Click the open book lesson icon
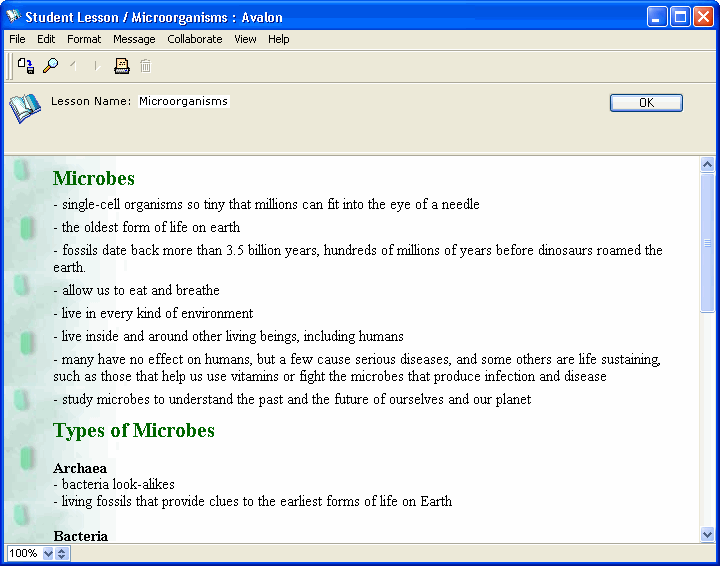720x566 pixels. pyautogui.click(x=25, y=107)
